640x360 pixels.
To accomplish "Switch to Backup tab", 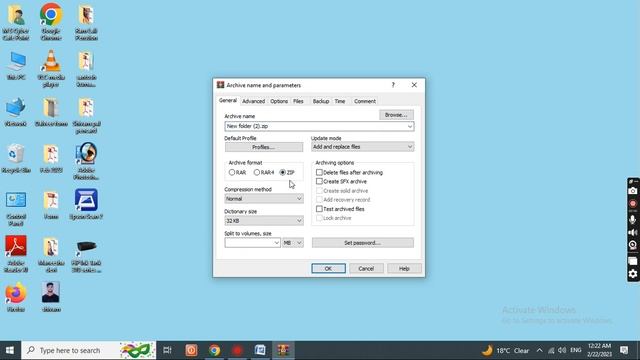I will [x=321, y=101].
